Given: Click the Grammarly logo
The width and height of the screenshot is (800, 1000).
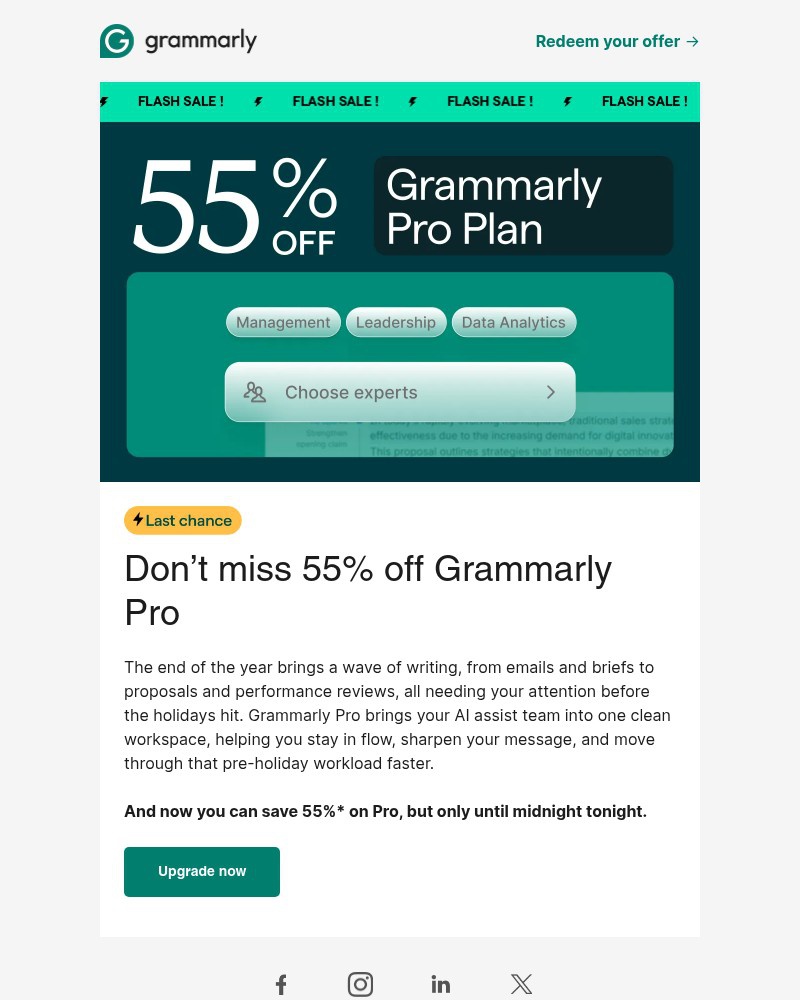Looking at the screenshot, I should click(178, 41).
